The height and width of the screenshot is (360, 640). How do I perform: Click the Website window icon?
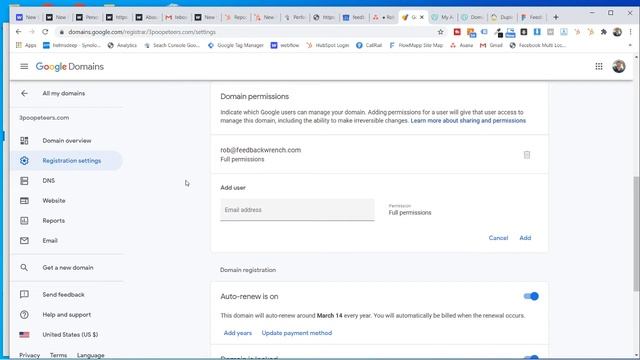point(24,200)
